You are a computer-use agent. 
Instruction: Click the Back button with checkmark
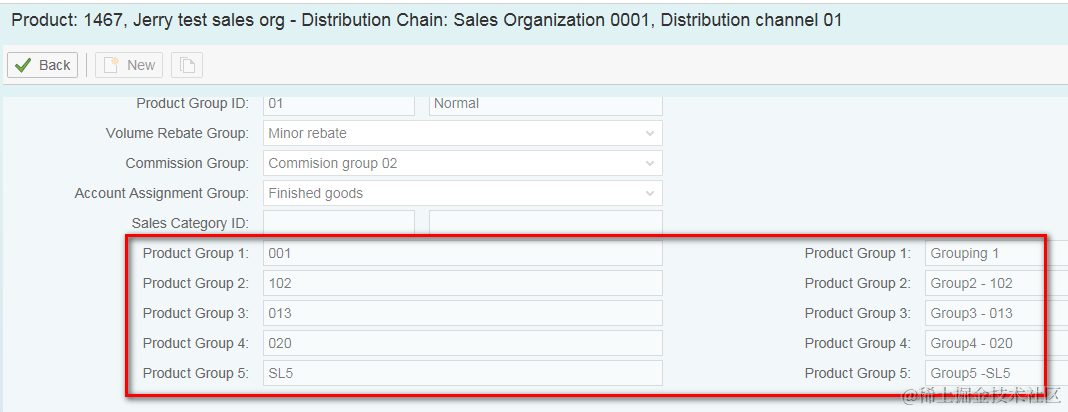pyautogui.click(x=42, y=65)
